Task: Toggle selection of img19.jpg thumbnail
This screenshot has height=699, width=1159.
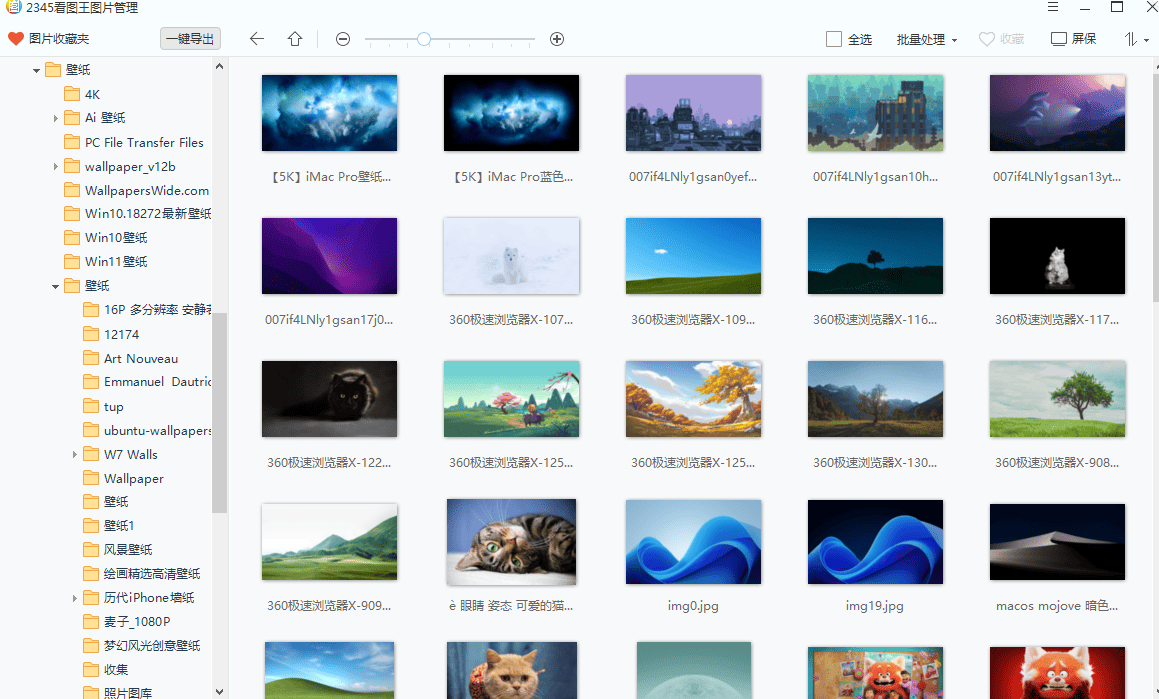Action: point(875,541)
